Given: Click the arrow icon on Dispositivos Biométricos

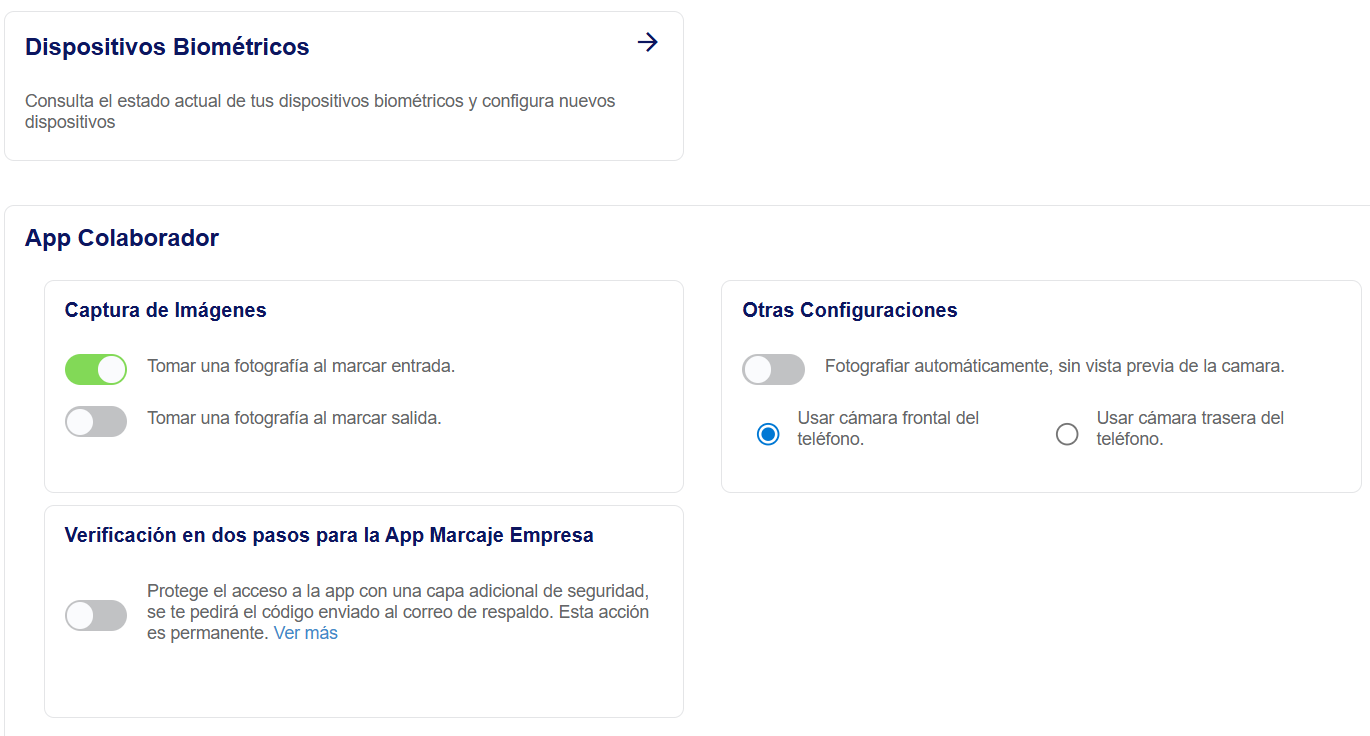Looking at the screenshot, I should (648, 42).
